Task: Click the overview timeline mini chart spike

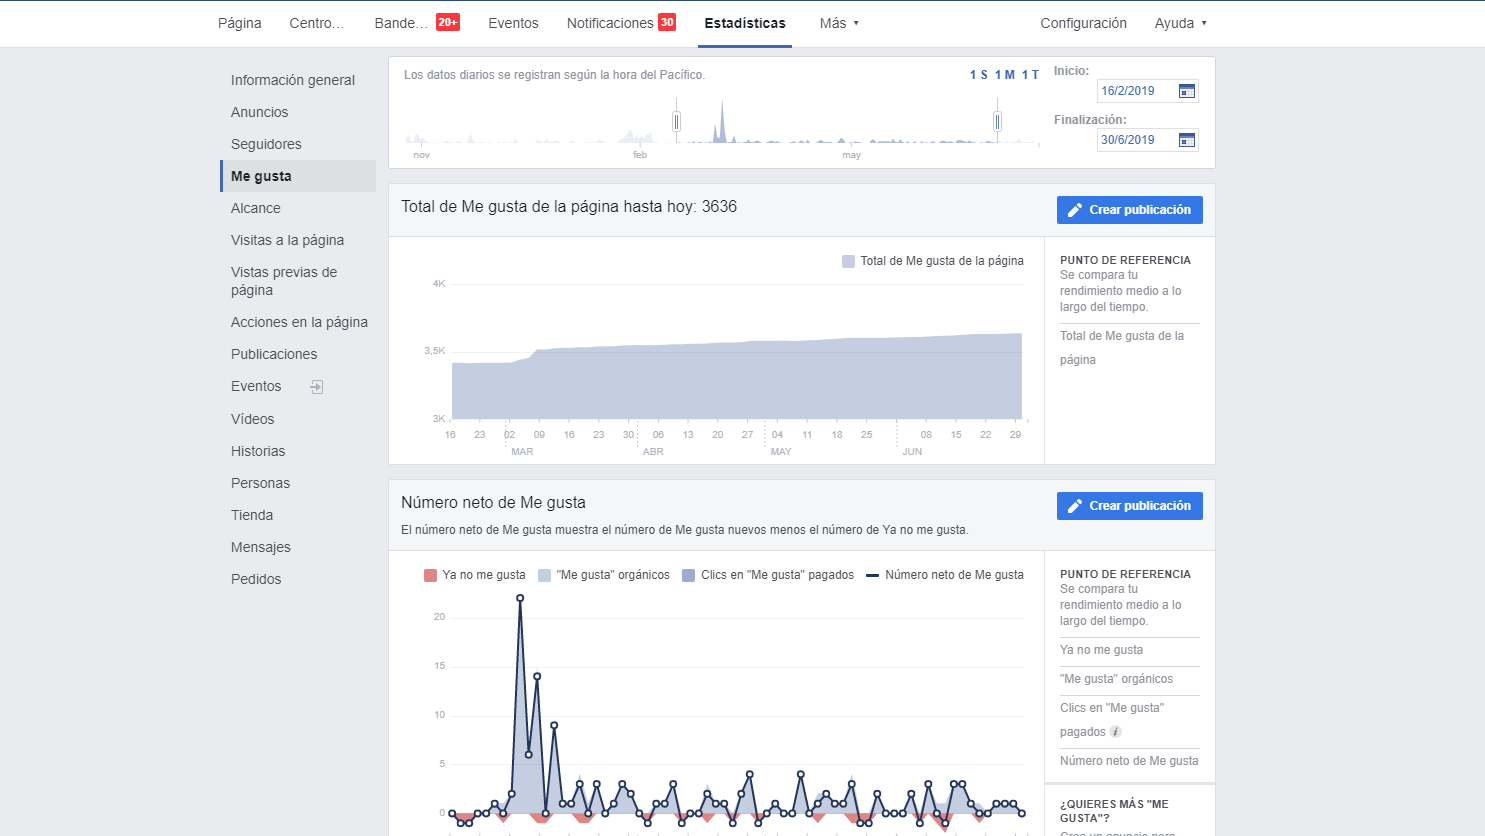Action: (x=720, y=120)
